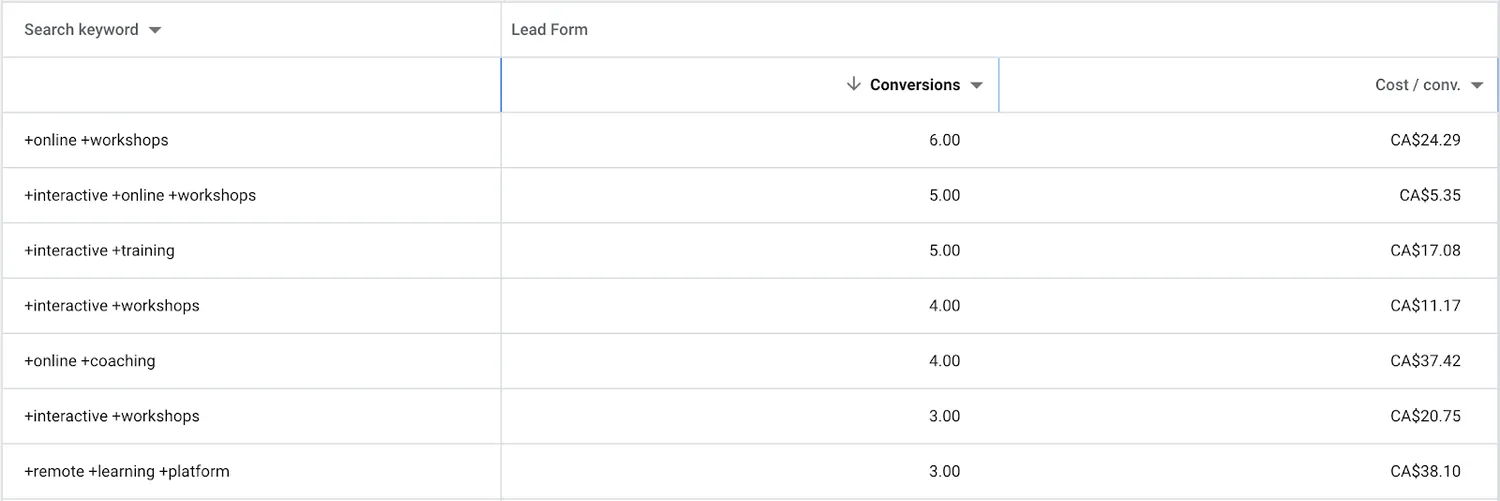Click the CA$38.10 cost value
Image resolution: width=1500 pixels, height=501 pixels.
1425,471
